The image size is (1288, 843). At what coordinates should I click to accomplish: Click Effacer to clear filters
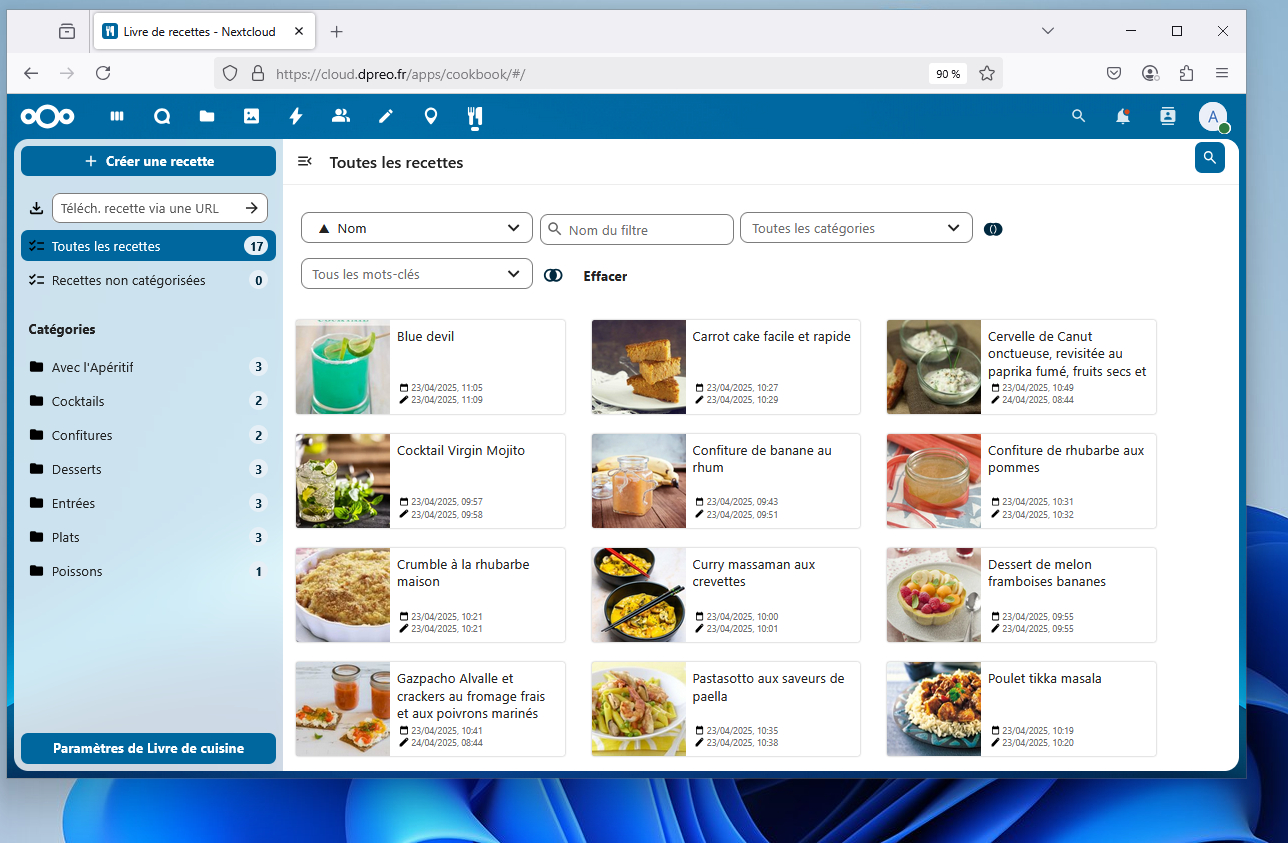[605, 276]
